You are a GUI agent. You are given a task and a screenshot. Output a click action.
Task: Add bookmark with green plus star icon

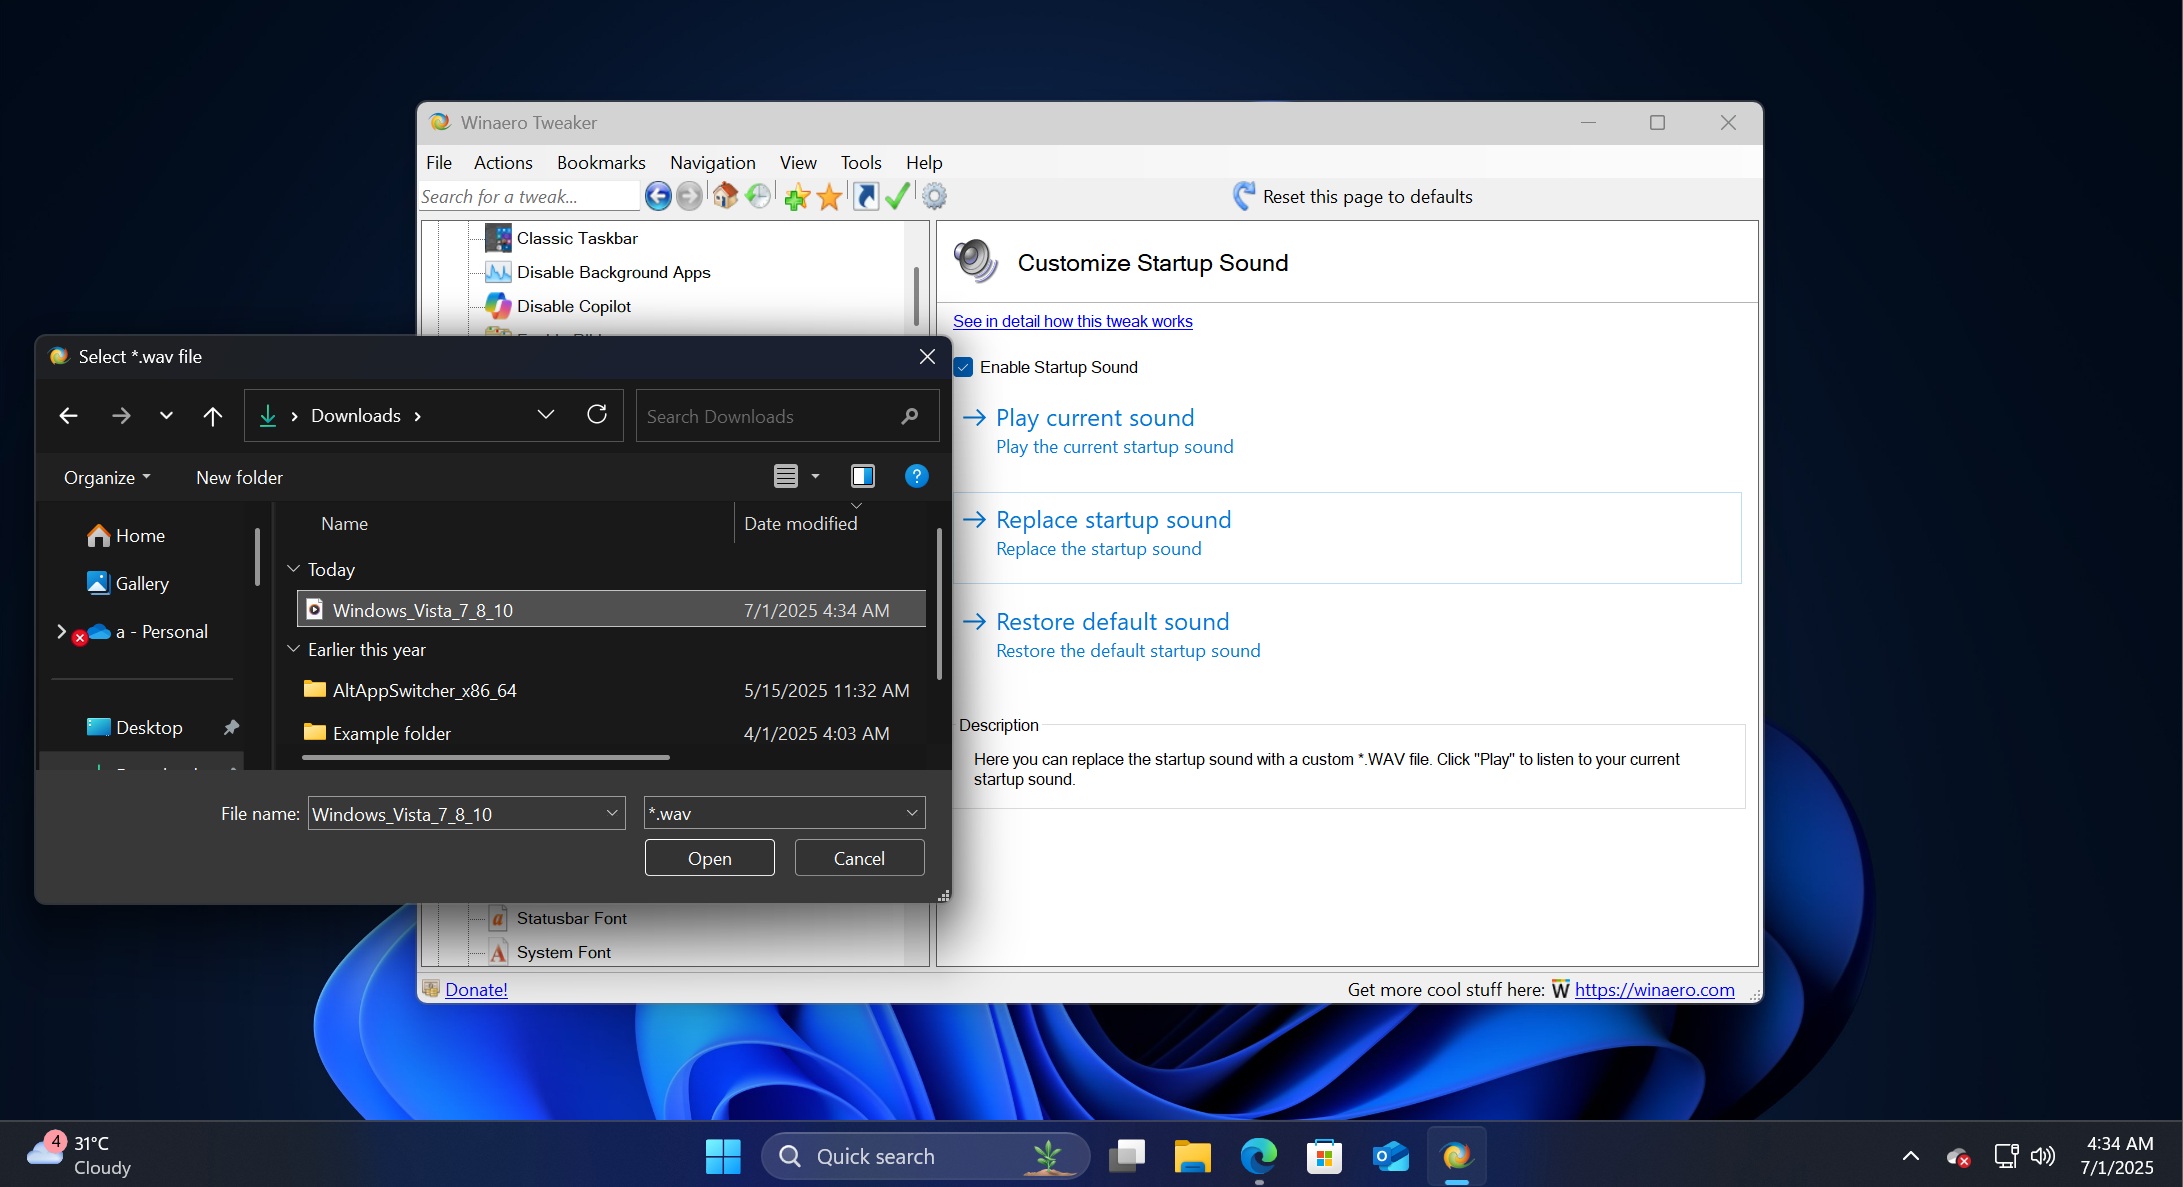pos(797,197)
